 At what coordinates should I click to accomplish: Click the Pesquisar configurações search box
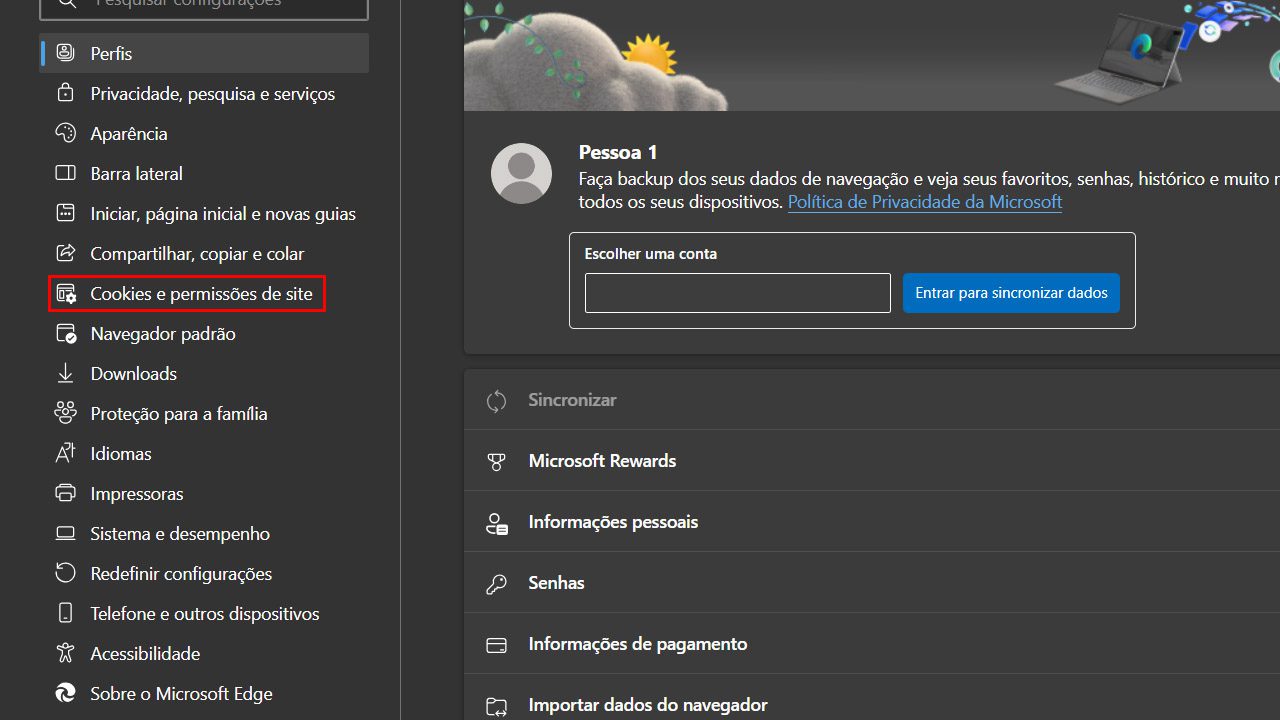[204, 8]
